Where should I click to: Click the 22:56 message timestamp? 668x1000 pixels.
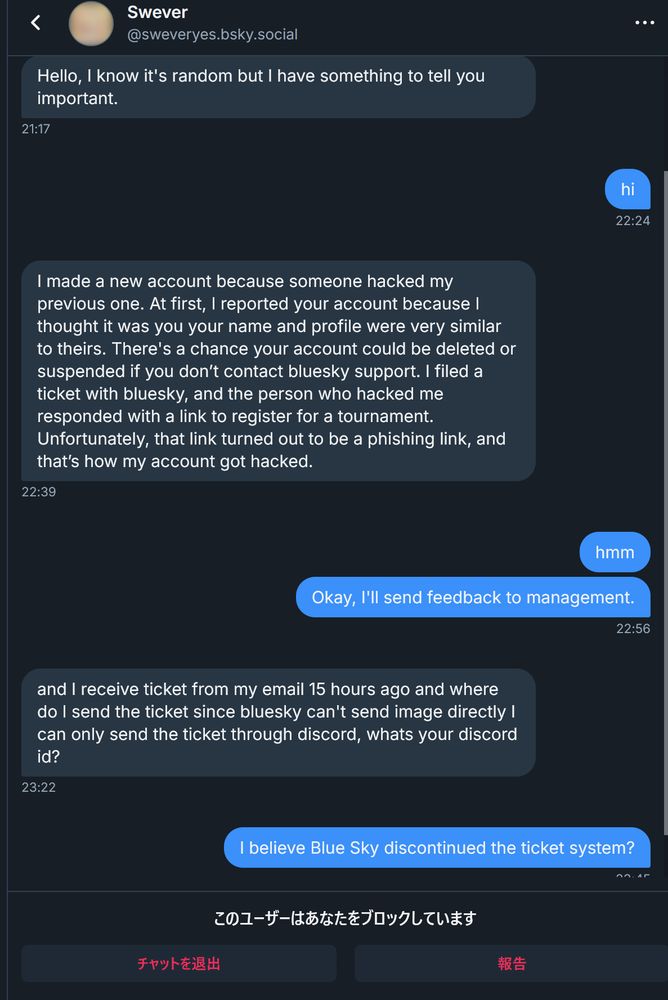(x=632, y=628)
